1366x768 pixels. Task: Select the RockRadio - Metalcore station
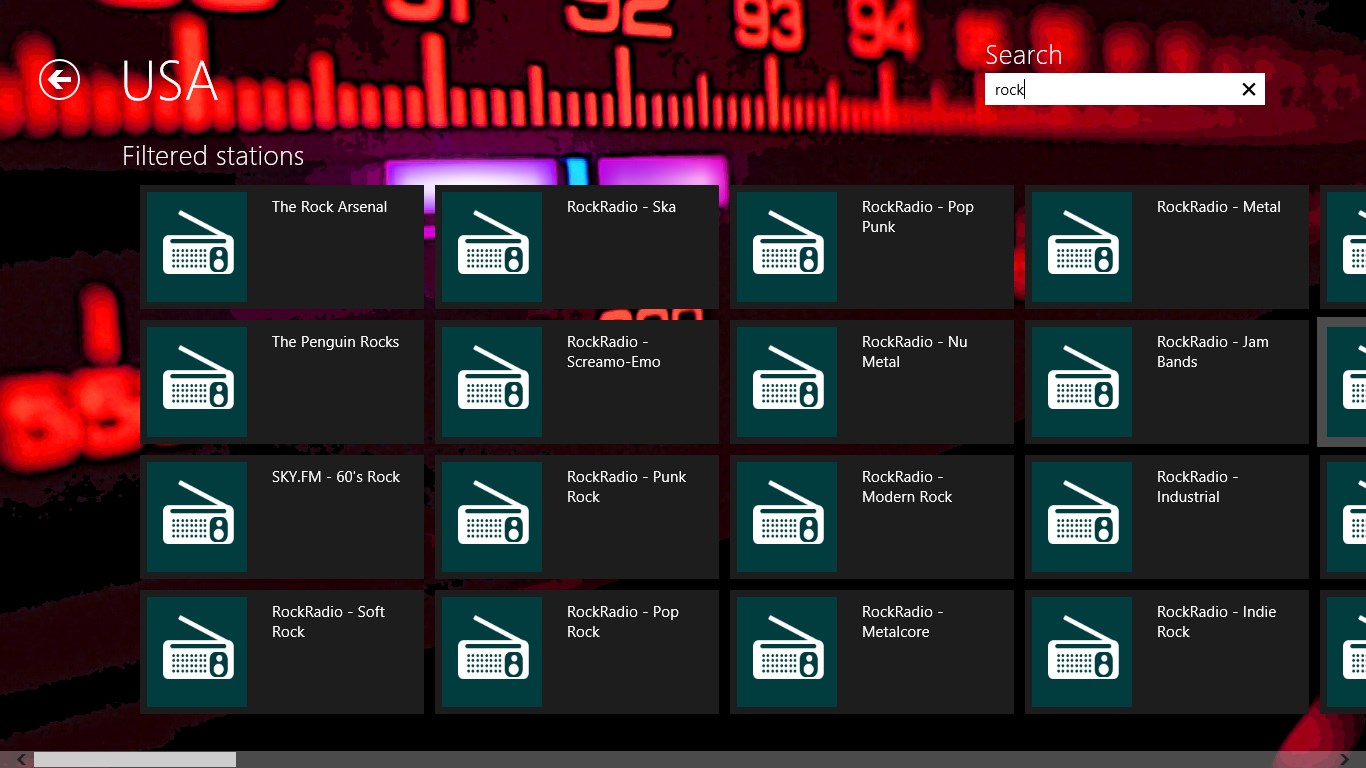872,652
